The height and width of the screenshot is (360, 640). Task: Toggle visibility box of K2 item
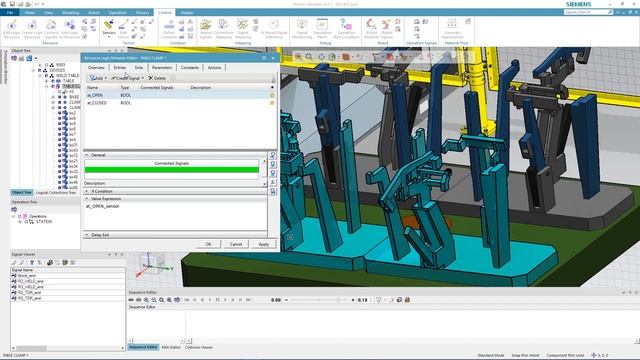tap(60, 92)
